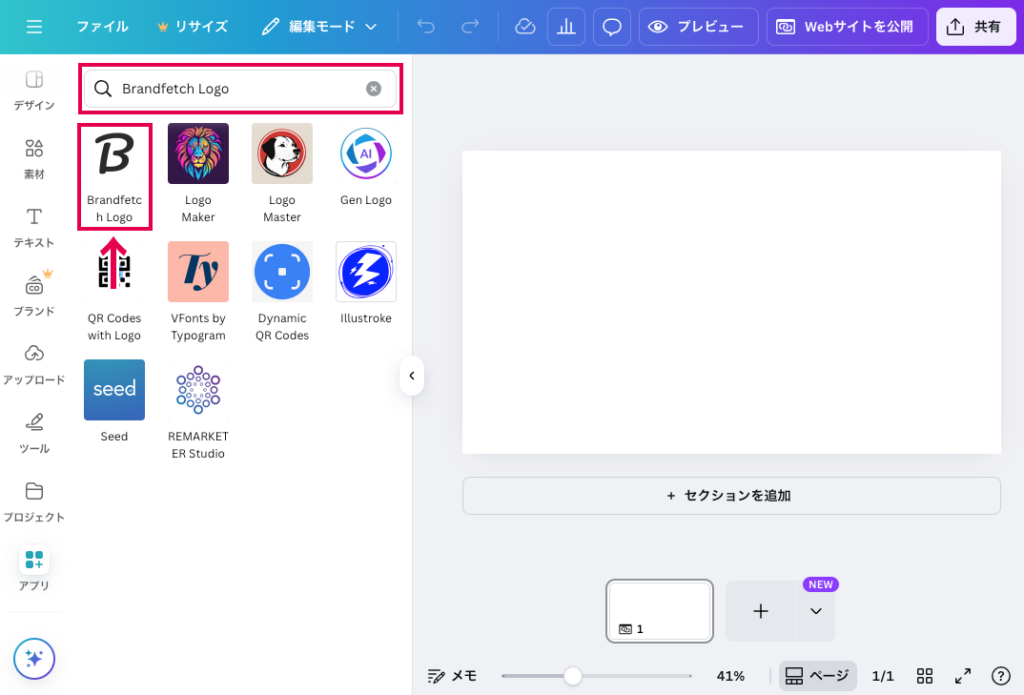Open the 素材 sidebar tab
This screenshot has height=695, width=1024.
[34, 159]
